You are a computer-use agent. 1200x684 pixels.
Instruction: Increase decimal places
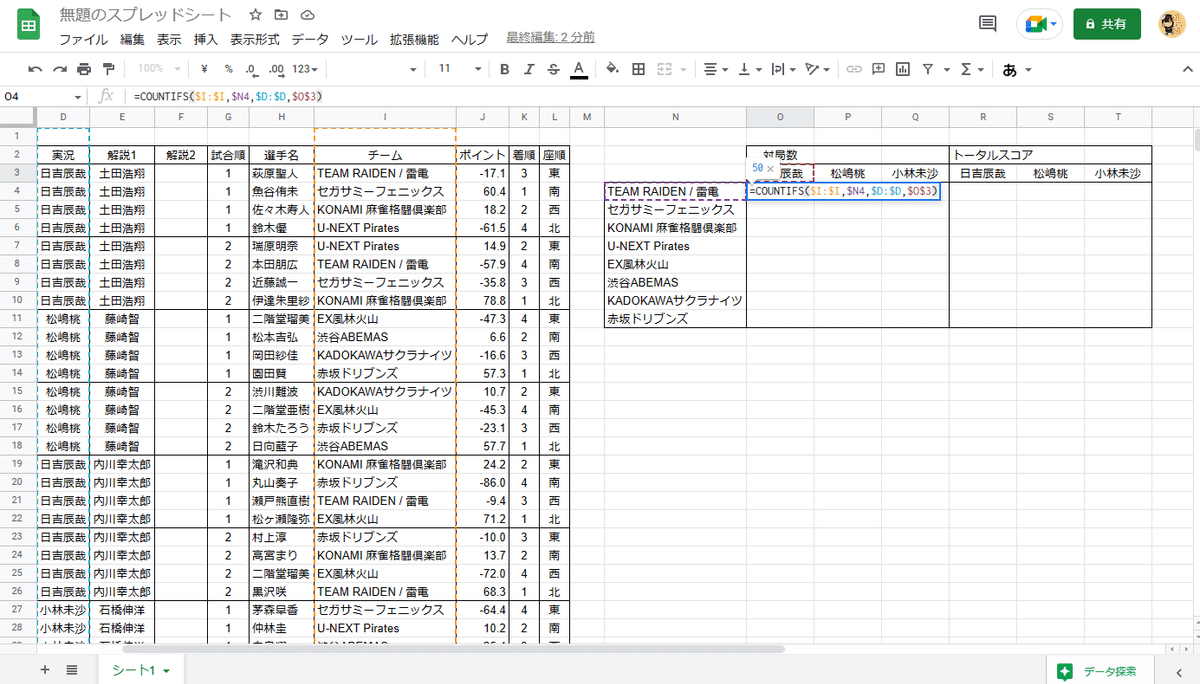276,69
